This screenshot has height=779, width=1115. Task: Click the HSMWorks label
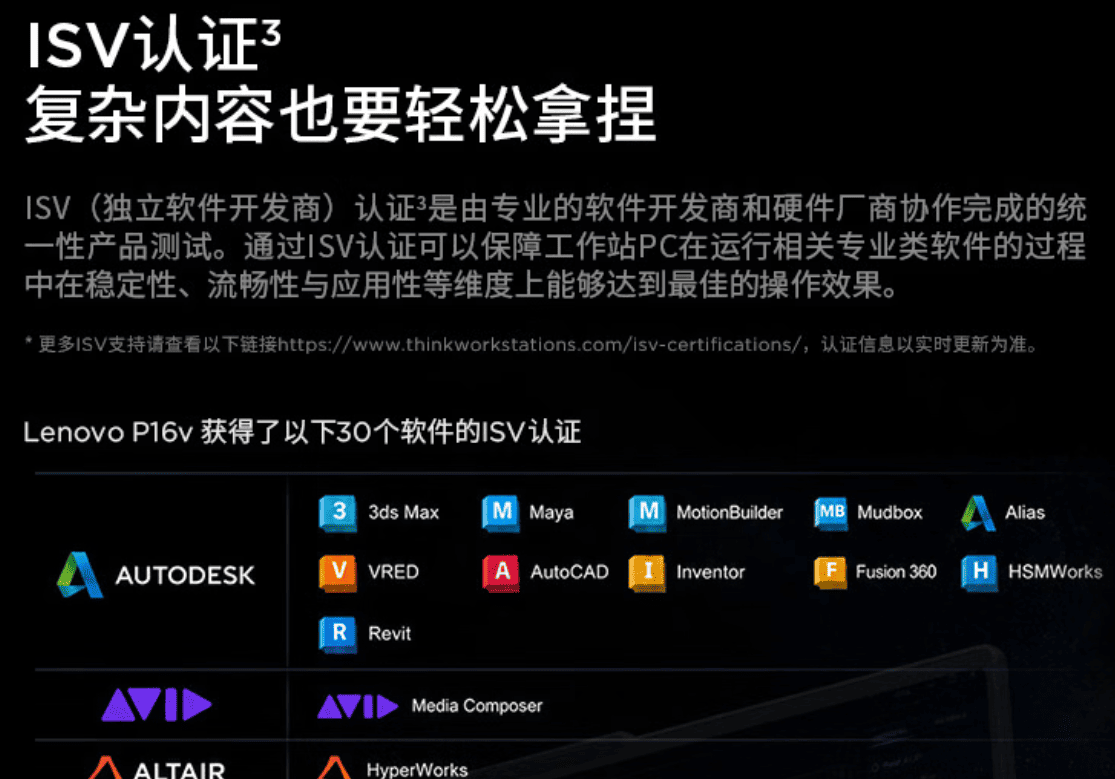click(x=1055, y=573)
